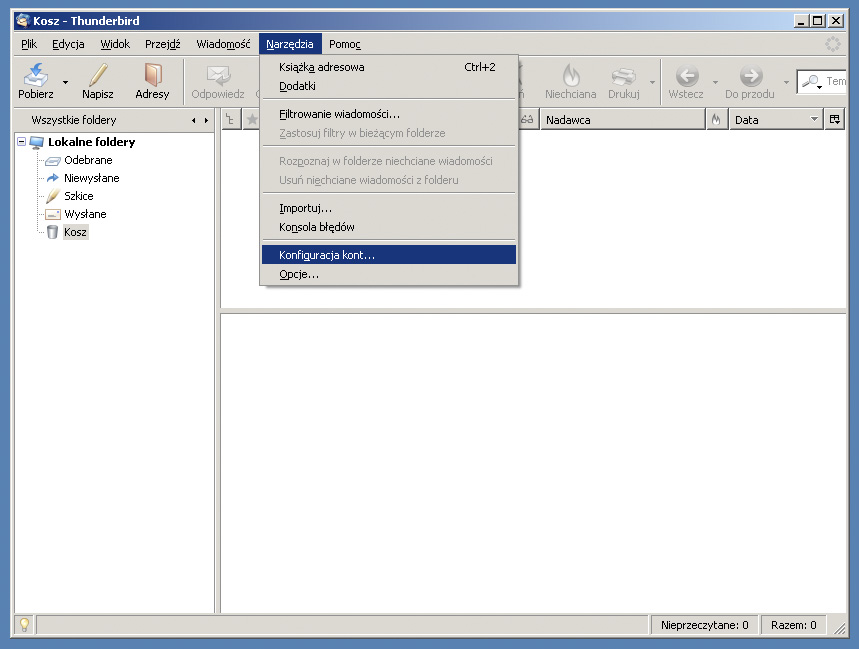Click the Pobierz (get mail) icon
The height and width of the screenshot is (649, 859).
(x=36, y=76)
